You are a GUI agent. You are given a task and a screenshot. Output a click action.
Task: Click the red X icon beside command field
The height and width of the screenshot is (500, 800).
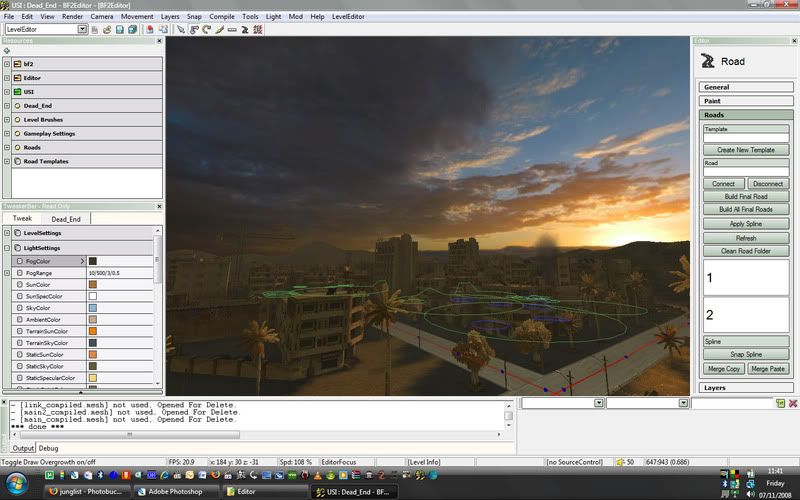793,403
